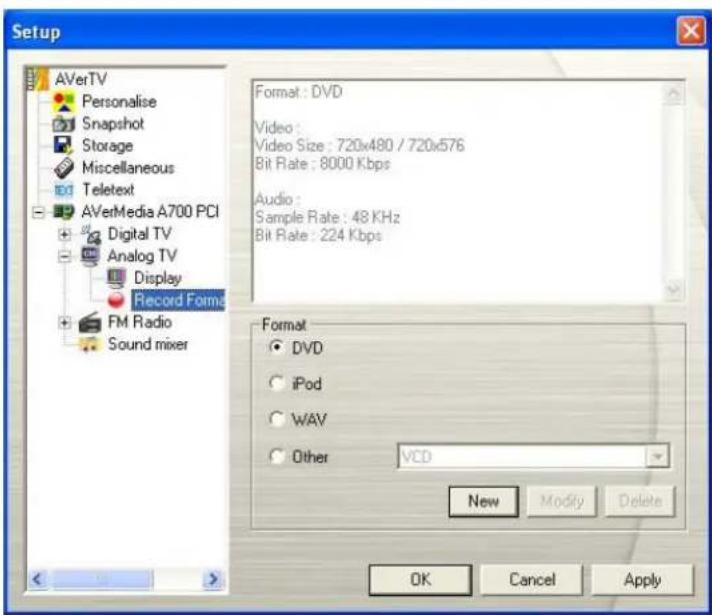Click the FM Radio icon
This screenshot has width=712, height=615.
pos(90,322)
